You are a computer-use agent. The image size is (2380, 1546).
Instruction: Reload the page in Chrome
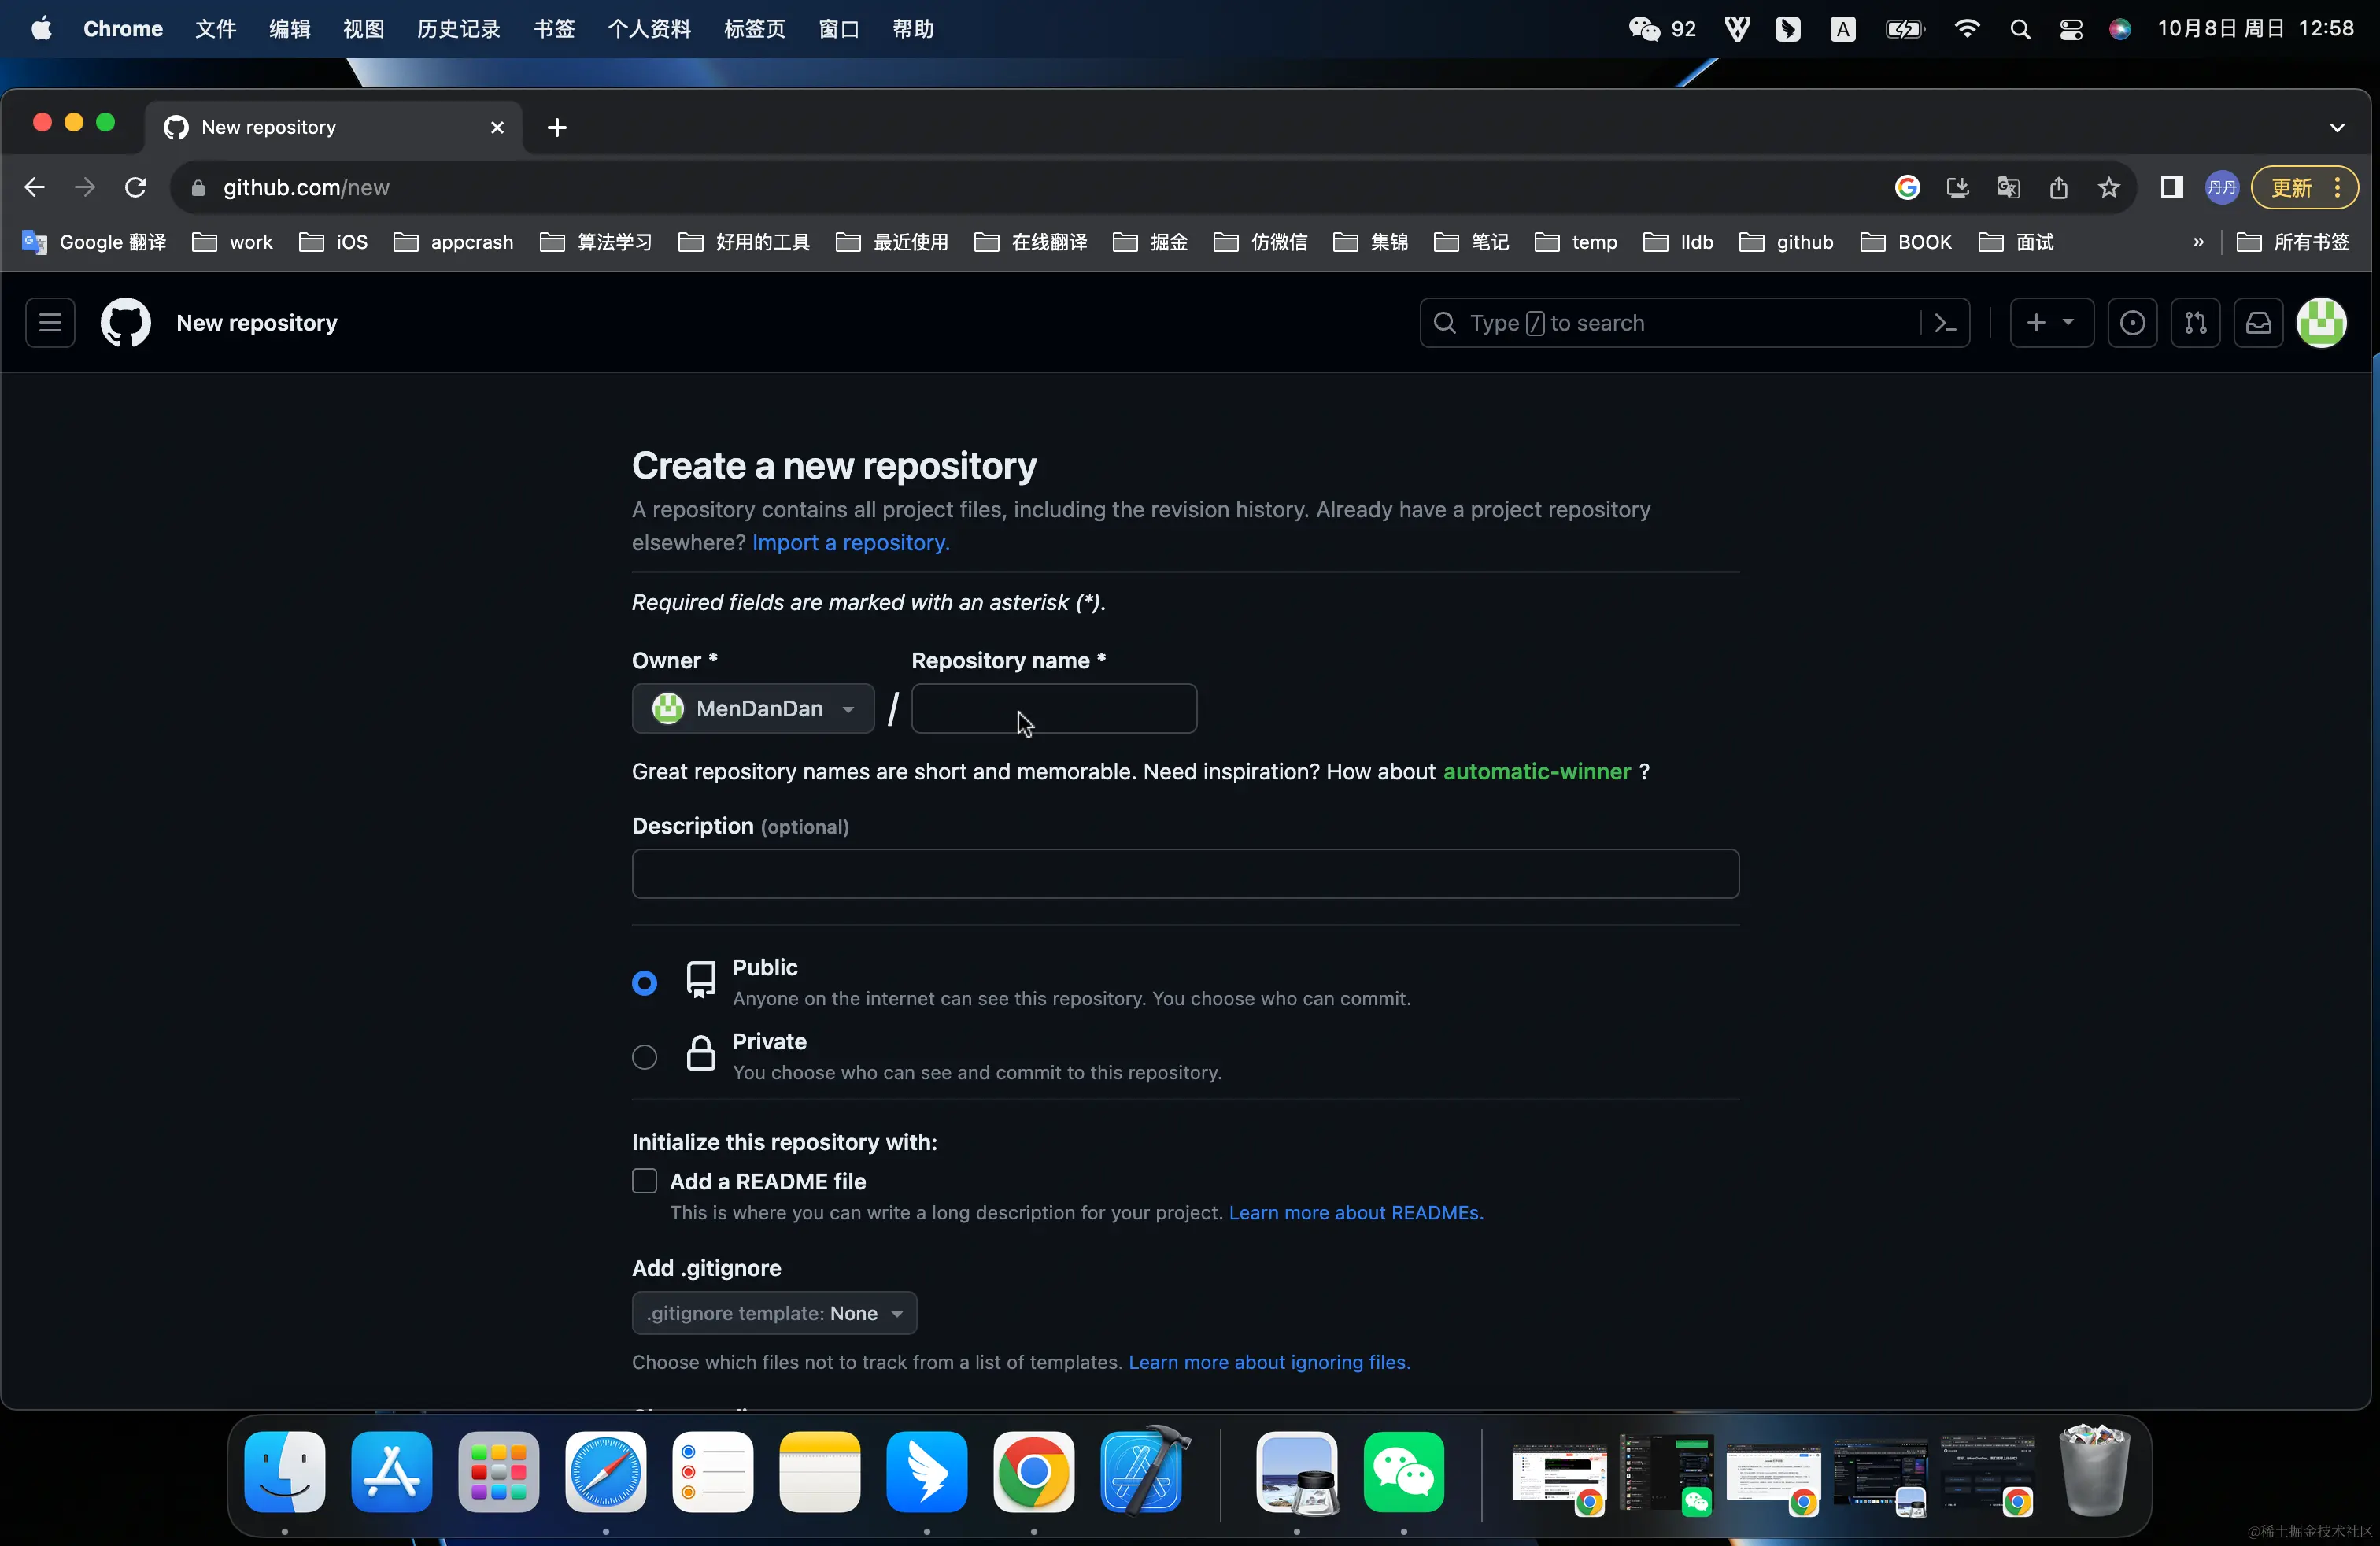136,188
